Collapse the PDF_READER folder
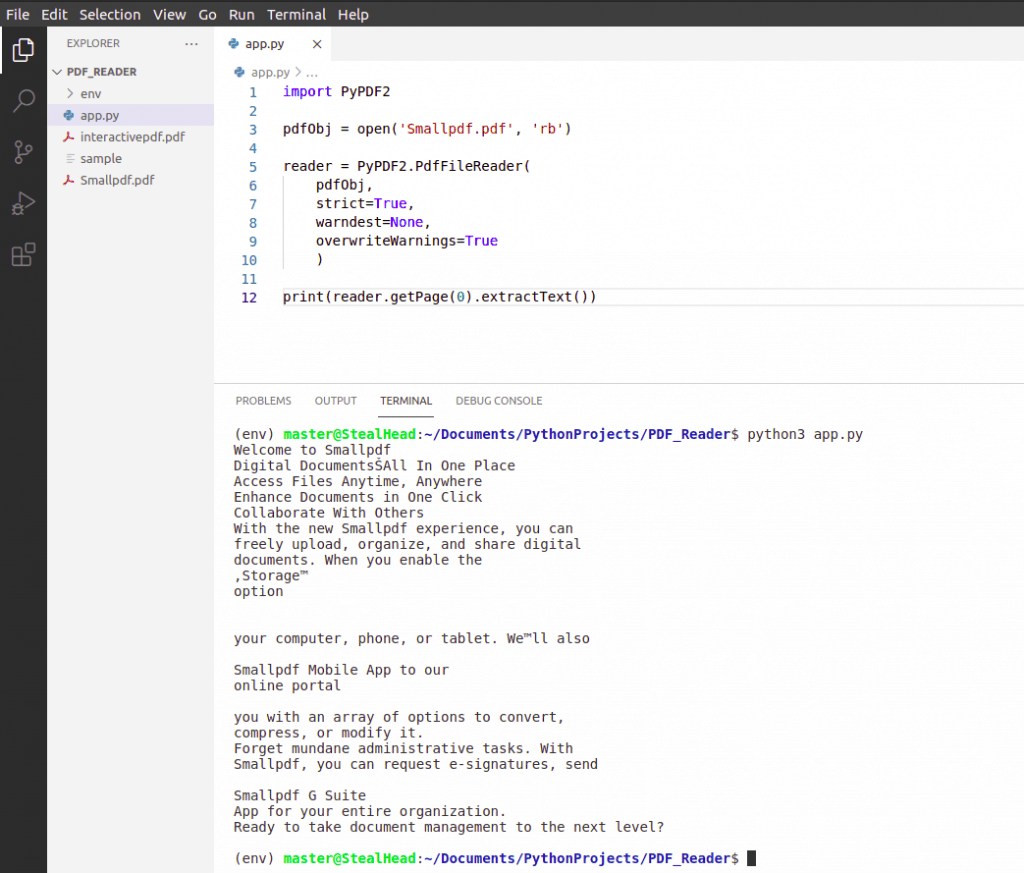1024x873 pixels. coord(57,71)
